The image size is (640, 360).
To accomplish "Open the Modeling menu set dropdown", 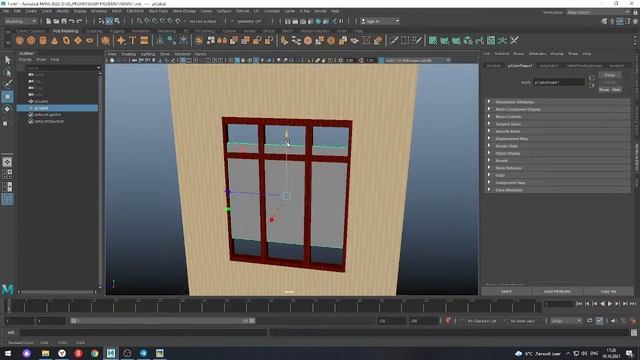I will (20, 21).
